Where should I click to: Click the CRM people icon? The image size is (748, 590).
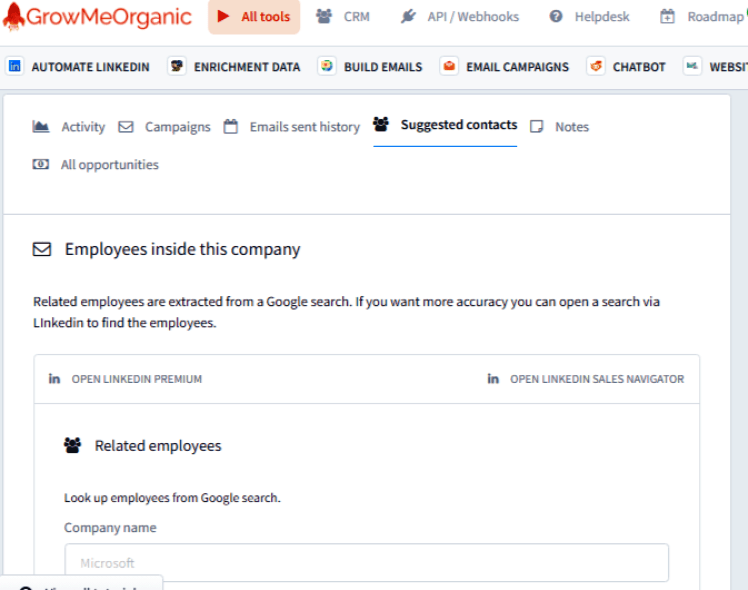324,16
